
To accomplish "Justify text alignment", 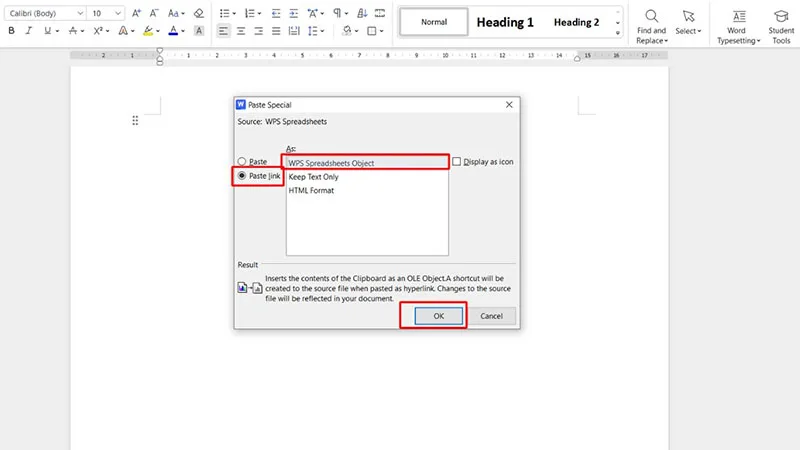I will (276, 31).
